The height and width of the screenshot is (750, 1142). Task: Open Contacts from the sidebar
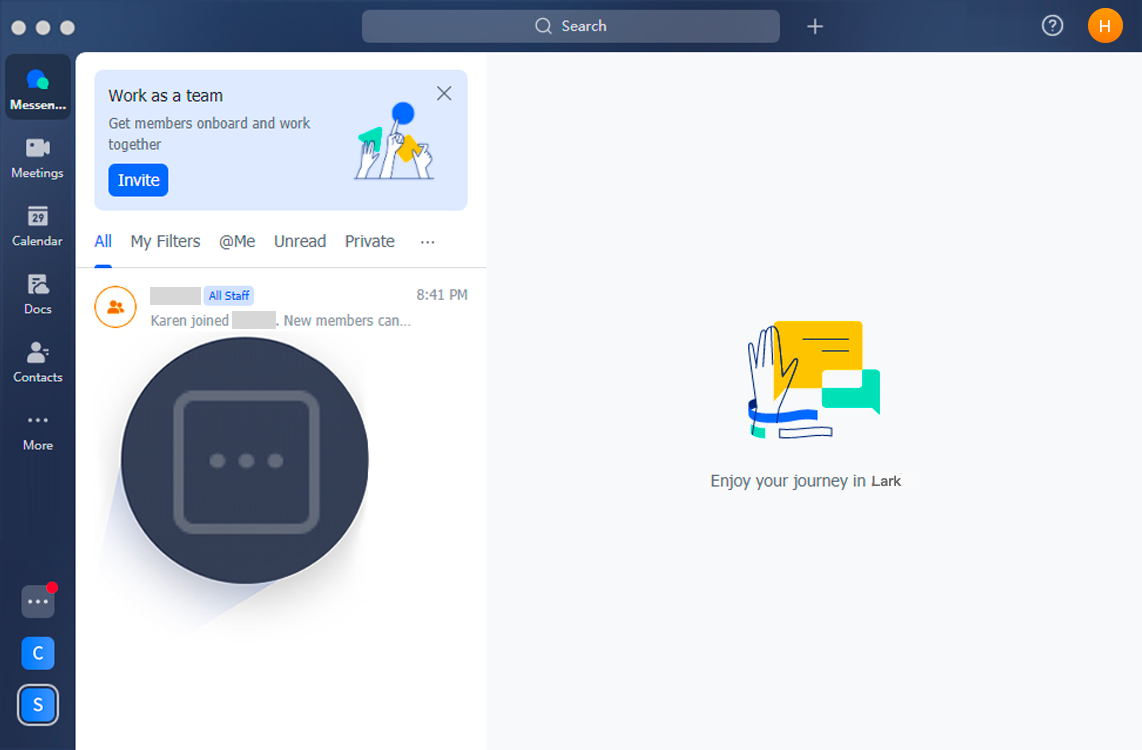[x=38, y=361]
